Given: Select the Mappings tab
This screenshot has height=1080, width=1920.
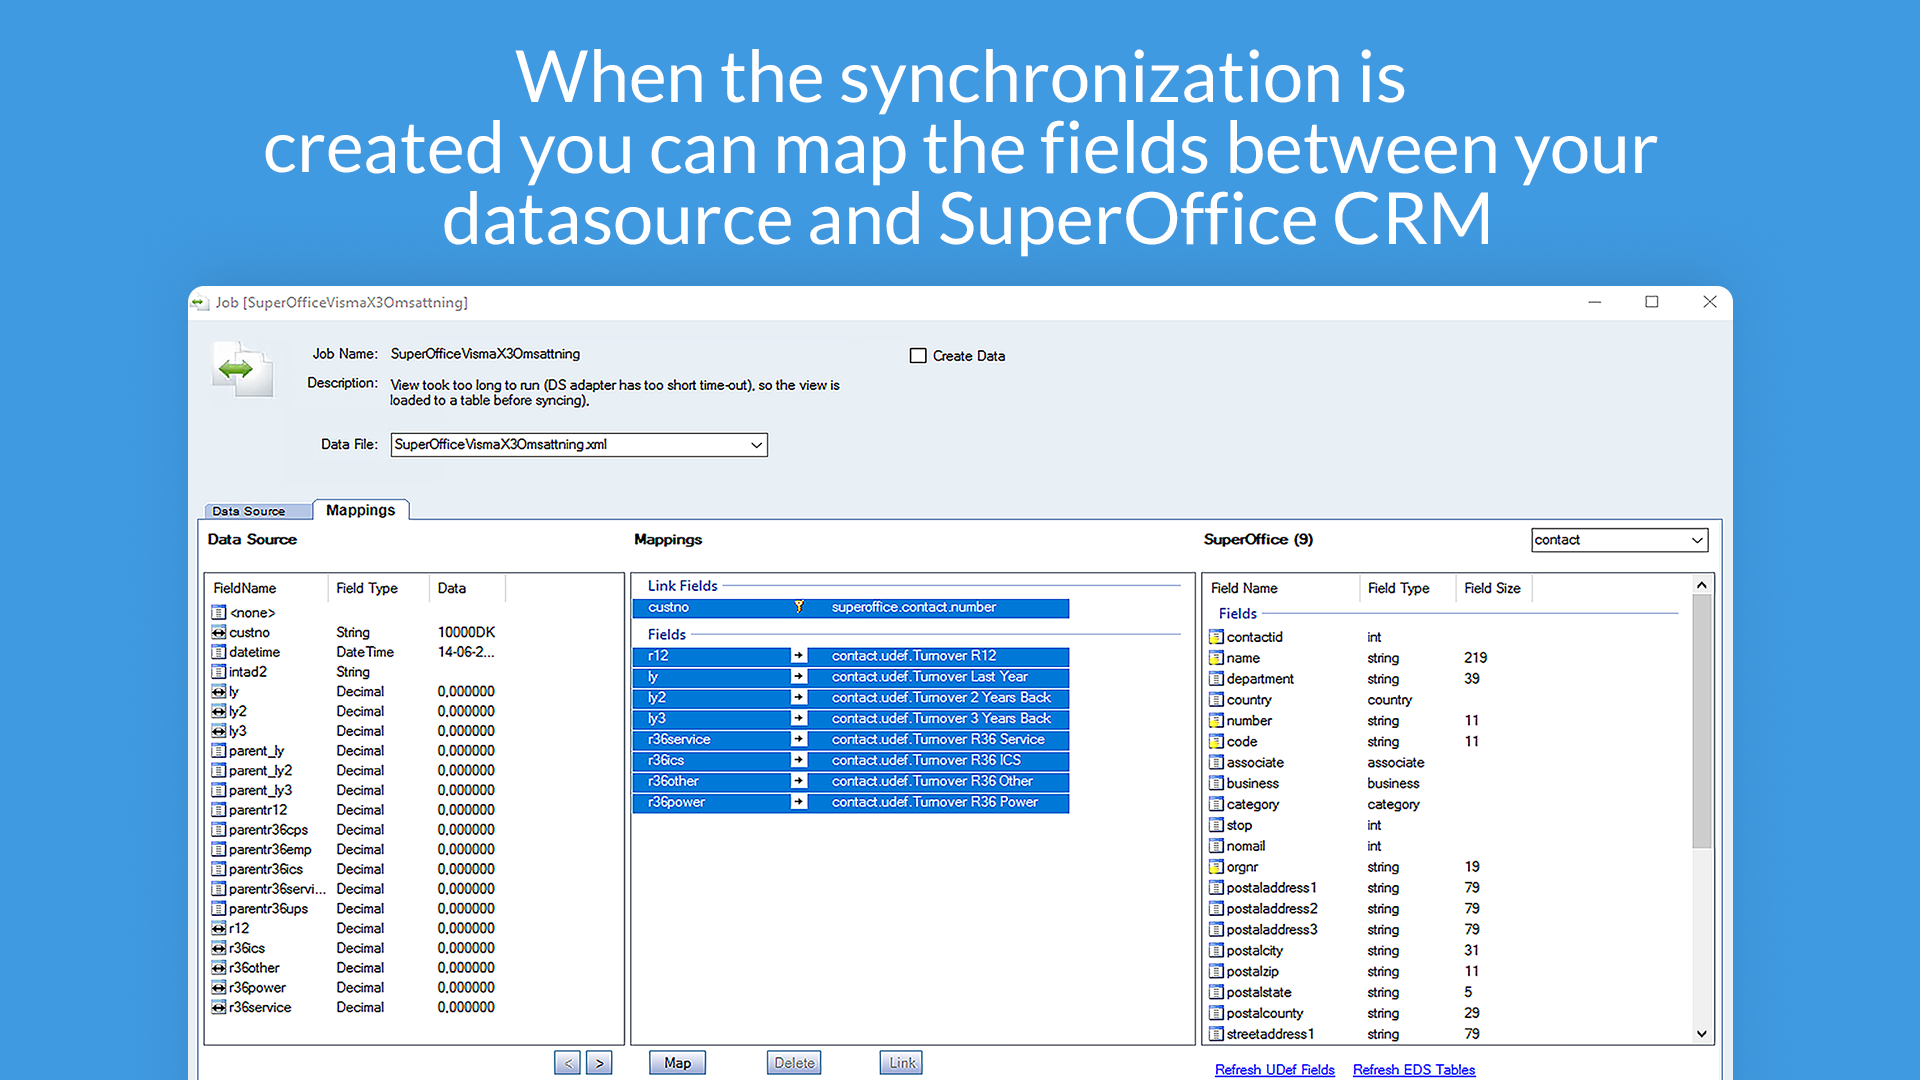Looking at the screenshot, I should (361, 510).
